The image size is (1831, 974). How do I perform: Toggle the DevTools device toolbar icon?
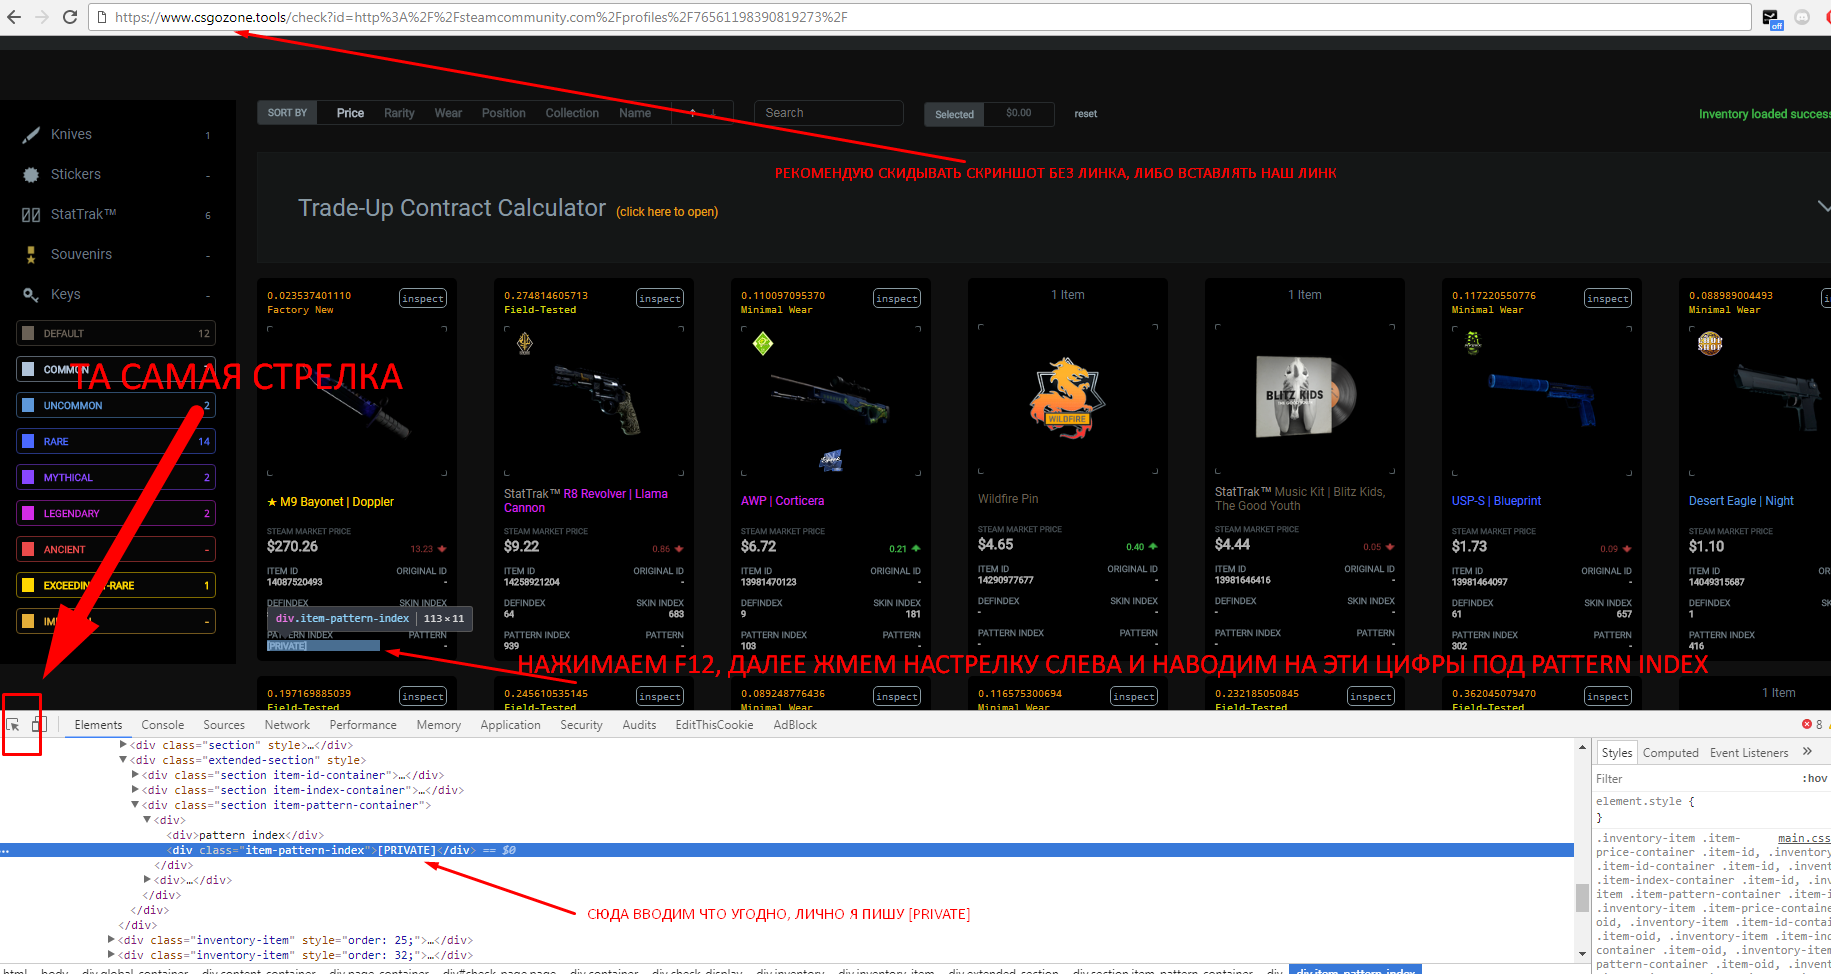(x=39, y=724)
